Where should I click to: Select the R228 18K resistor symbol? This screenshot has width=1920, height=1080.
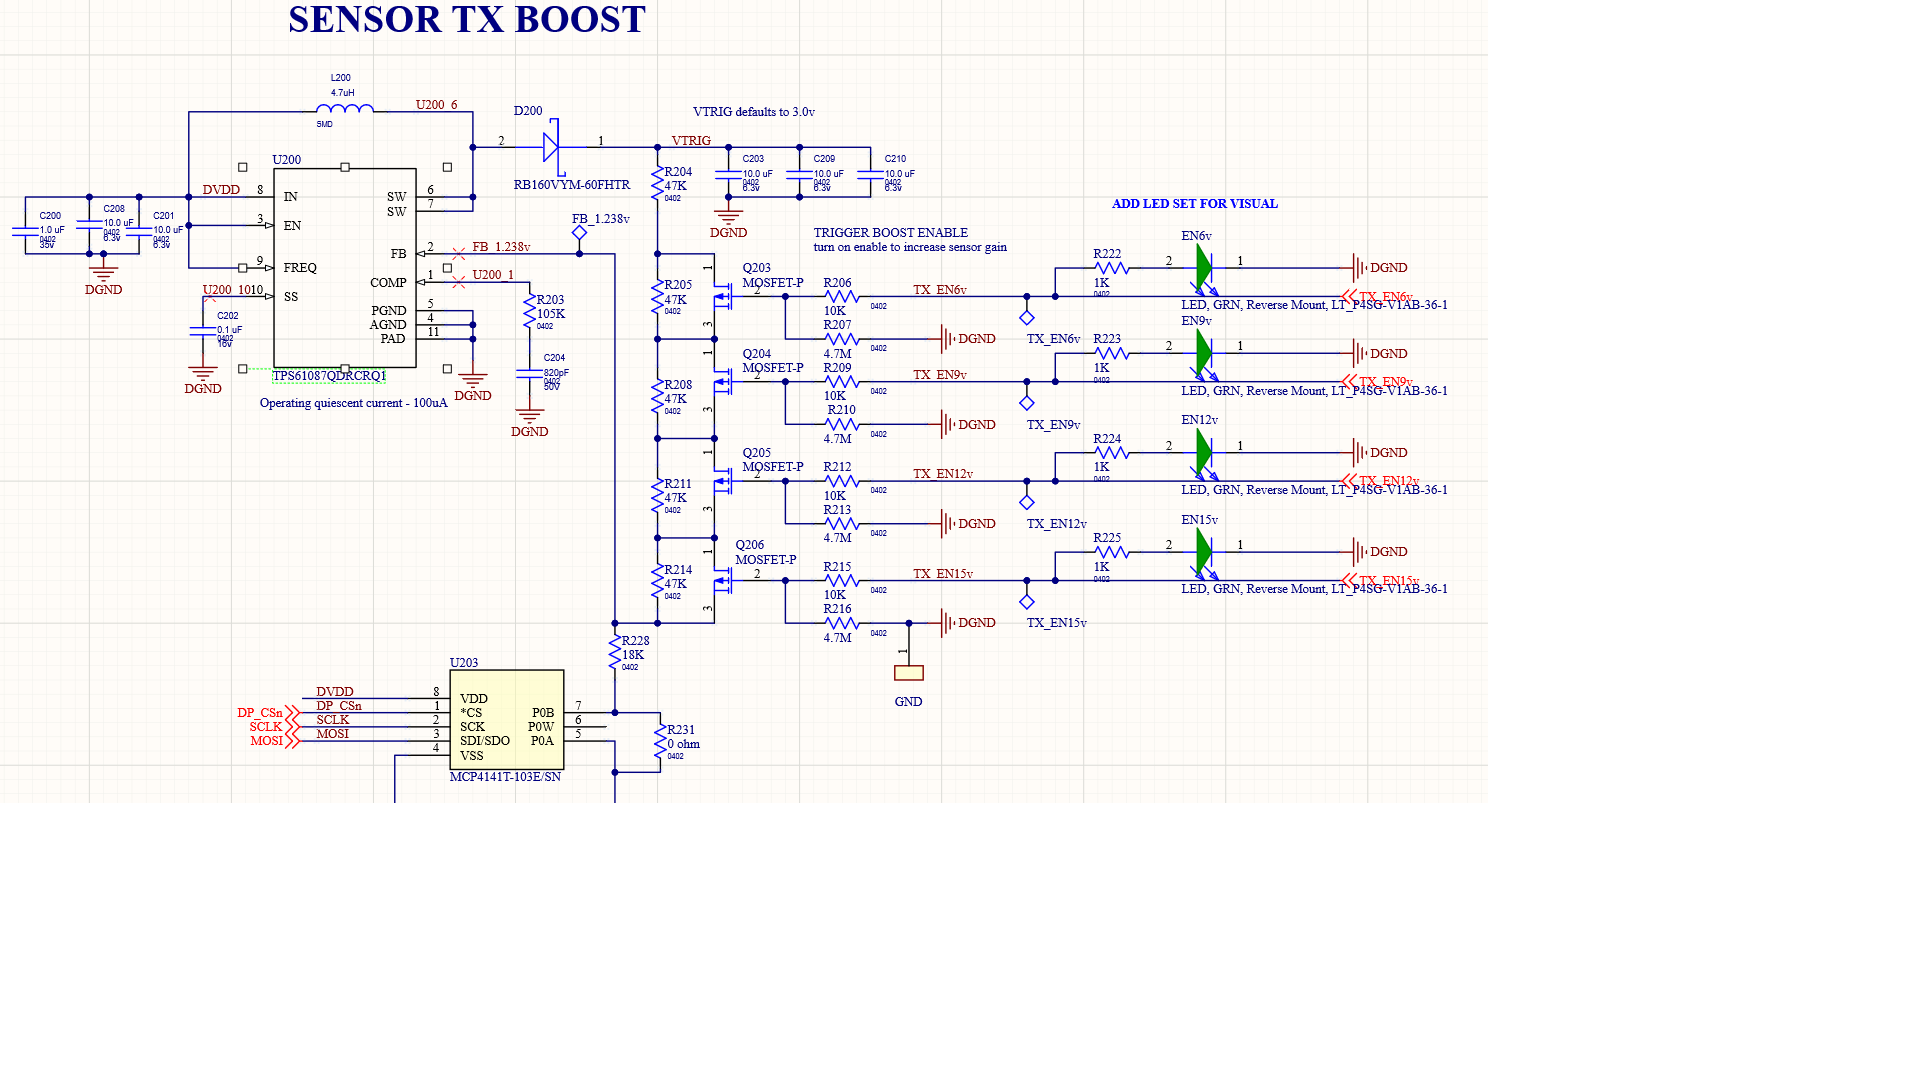(x=614, y=654)
